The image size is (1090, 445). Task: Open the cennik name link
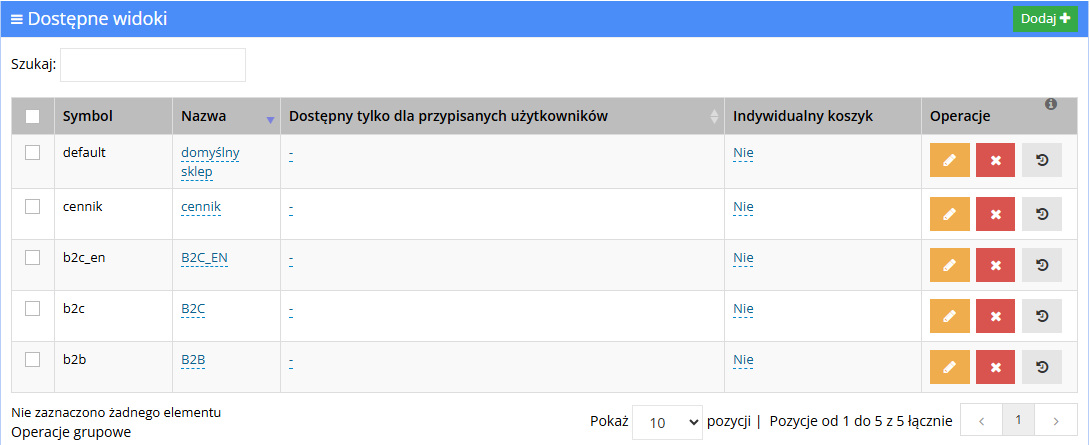[x=201, y=207]
